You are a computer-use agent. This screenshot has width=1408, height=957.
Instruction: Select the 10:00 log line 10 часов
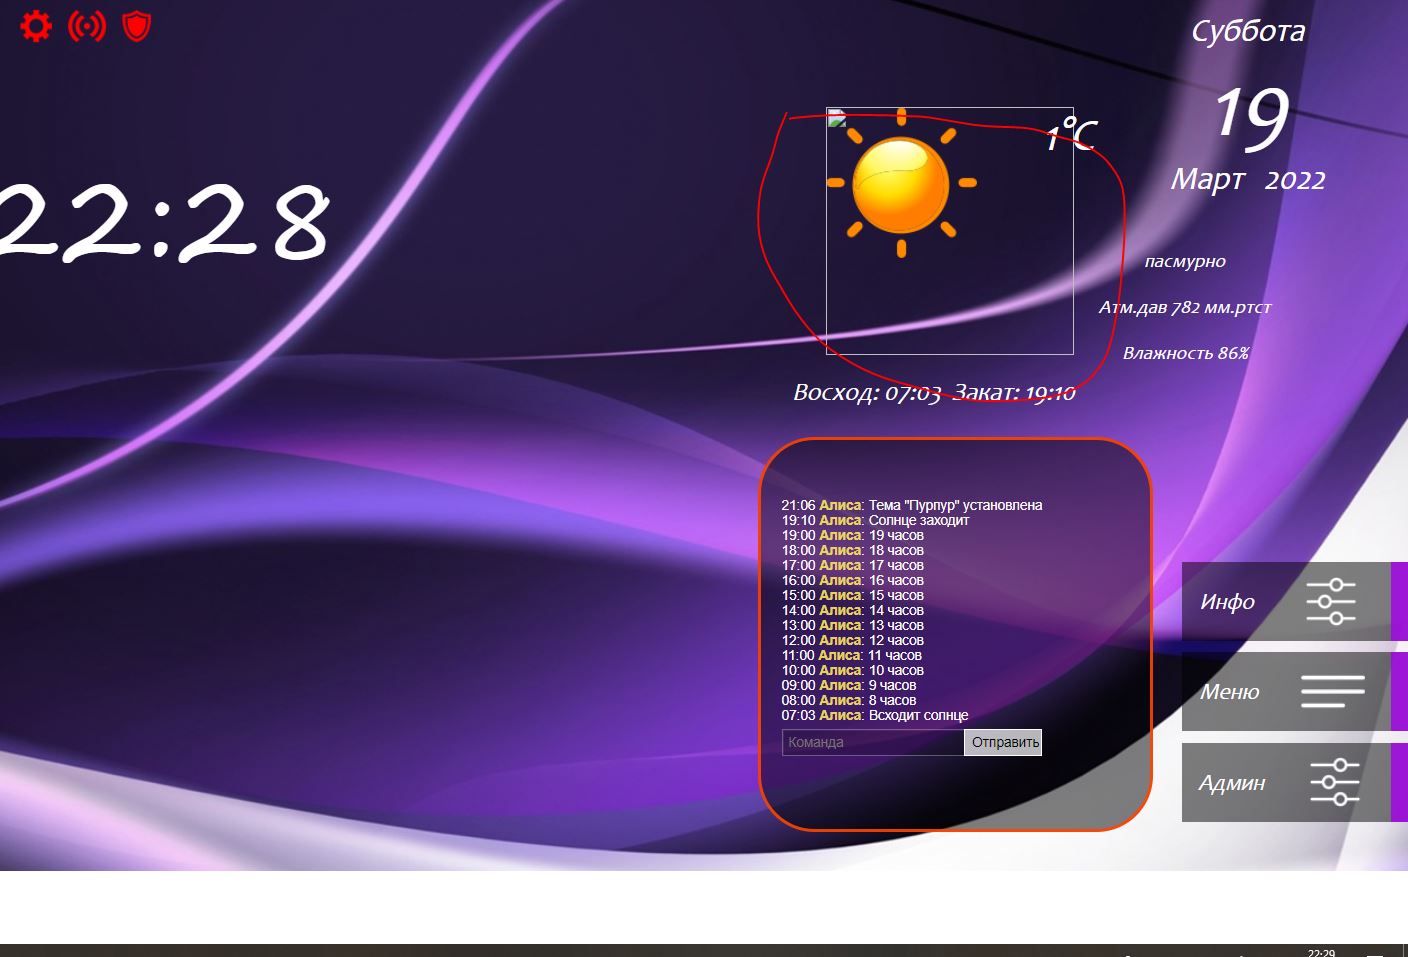click(853, 670)
